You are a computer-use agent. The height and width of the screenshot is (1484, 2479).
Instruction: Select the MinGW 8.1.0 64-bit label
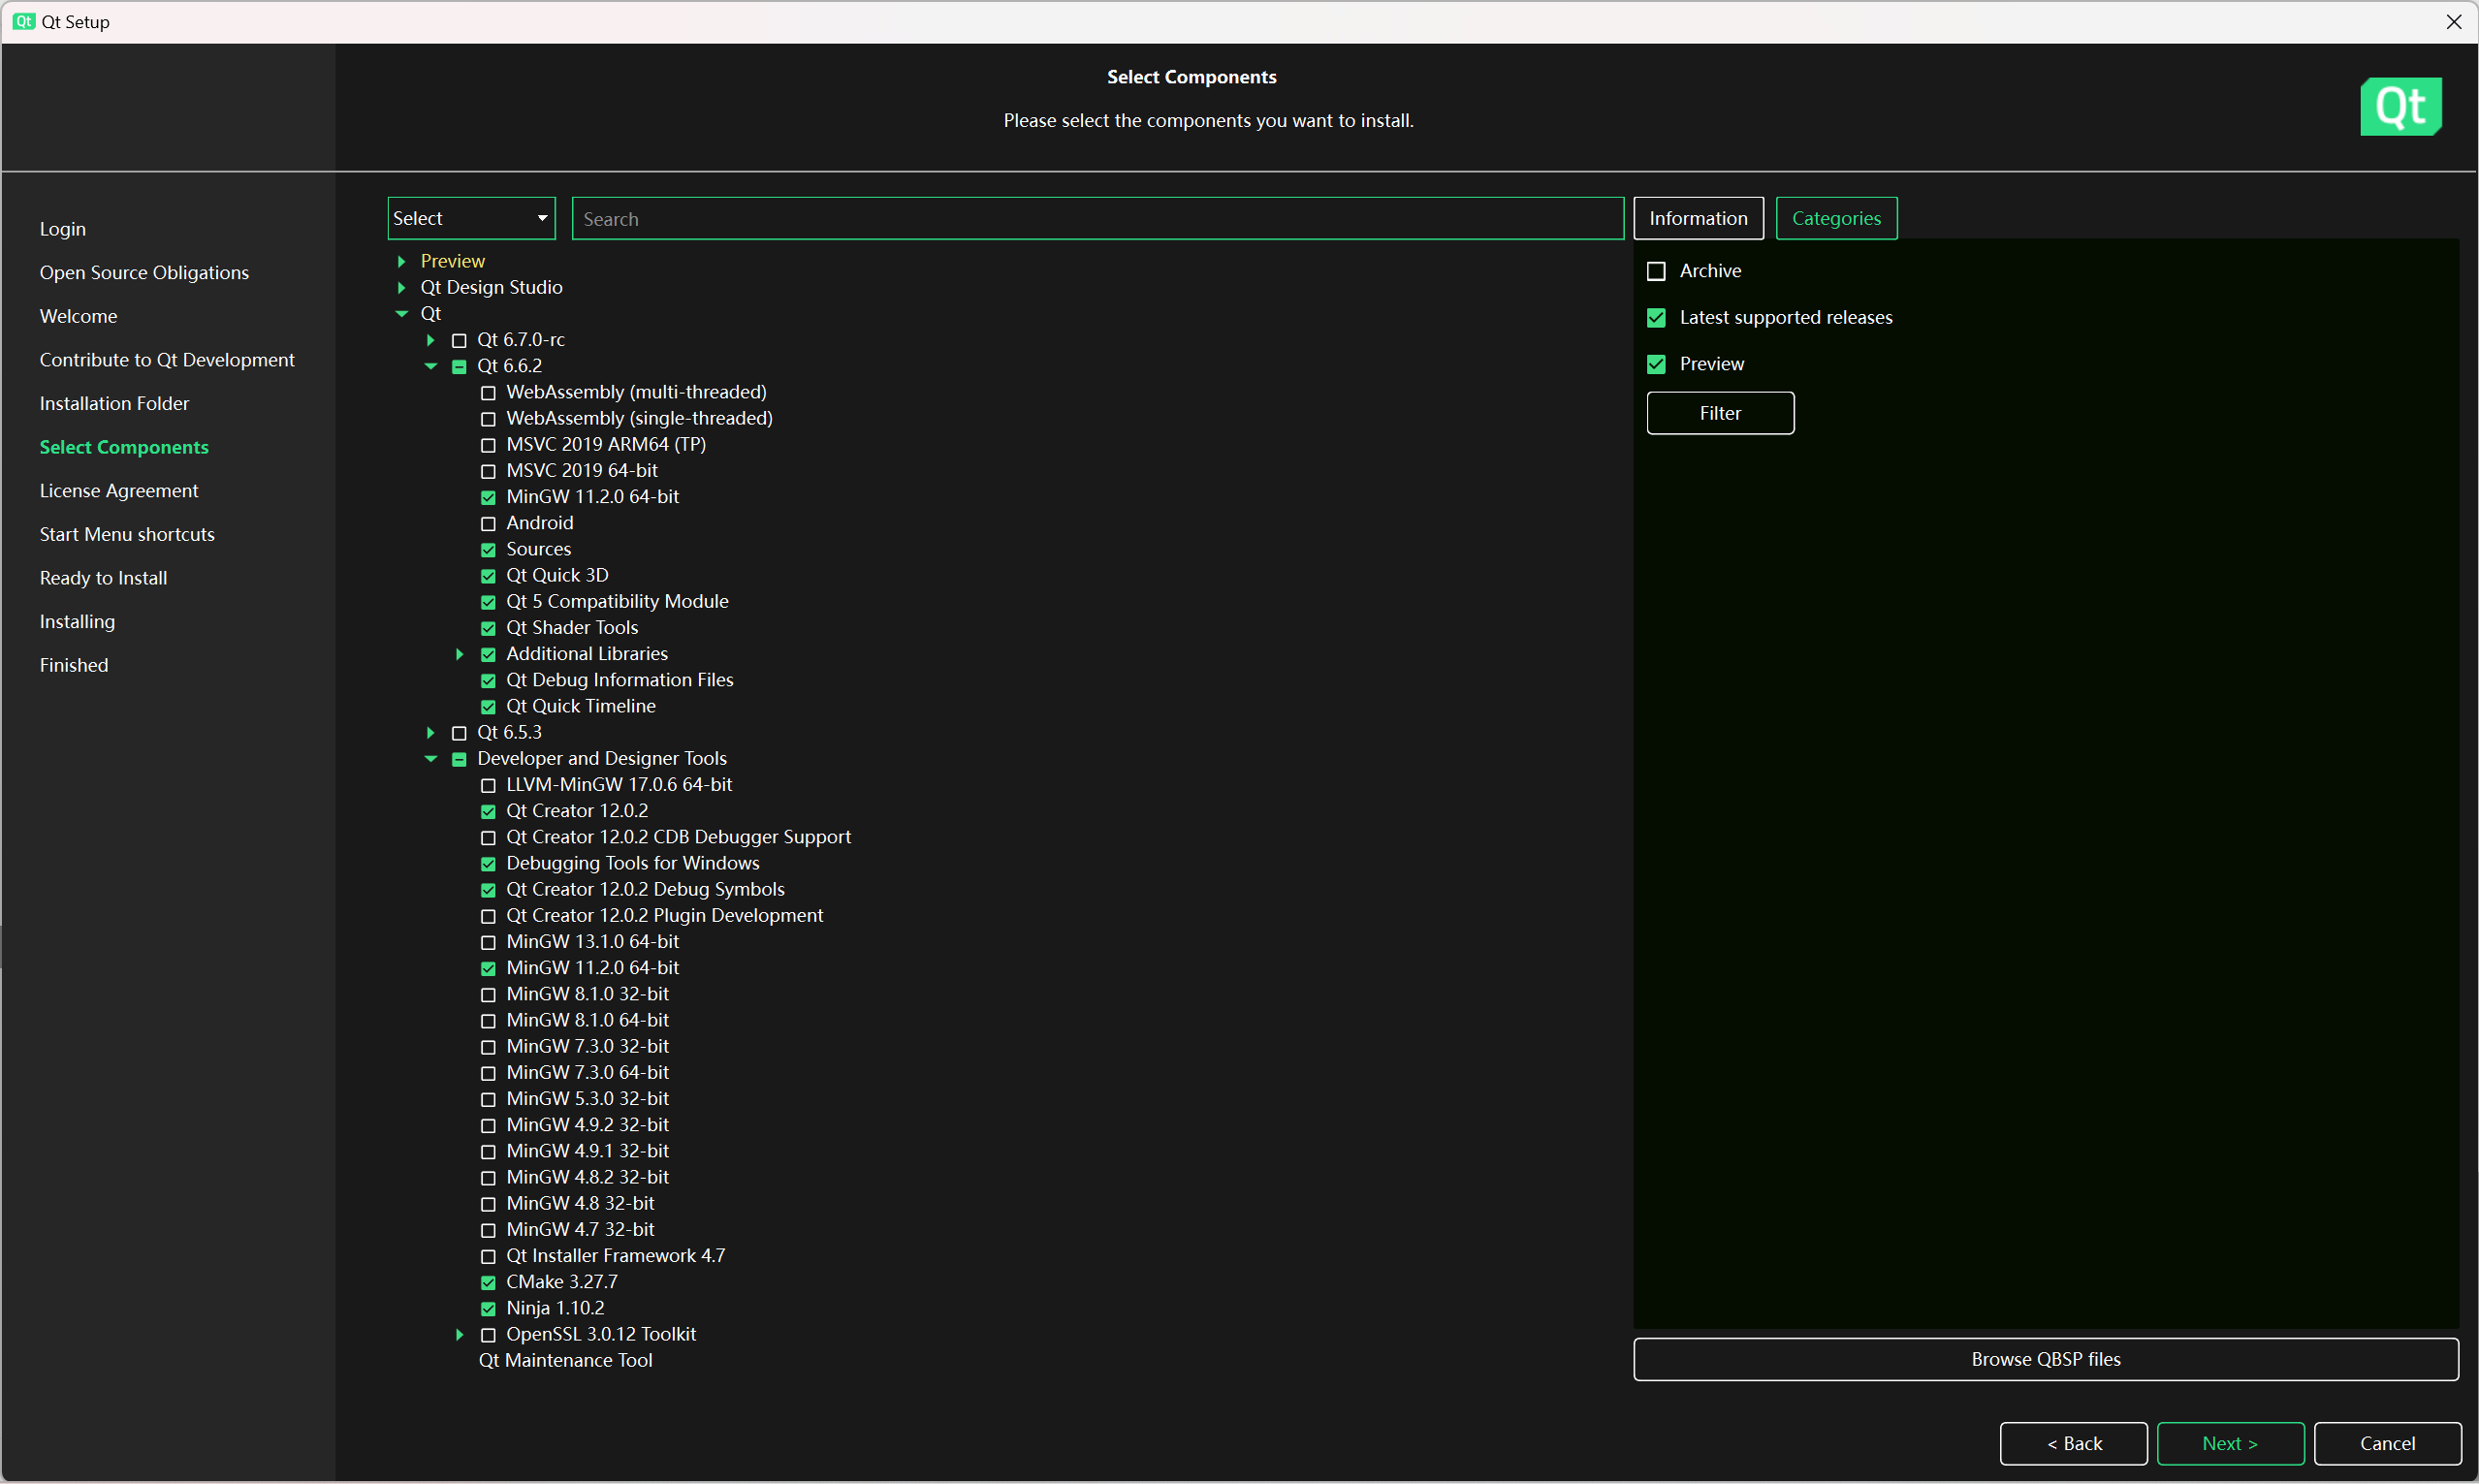588,1020
